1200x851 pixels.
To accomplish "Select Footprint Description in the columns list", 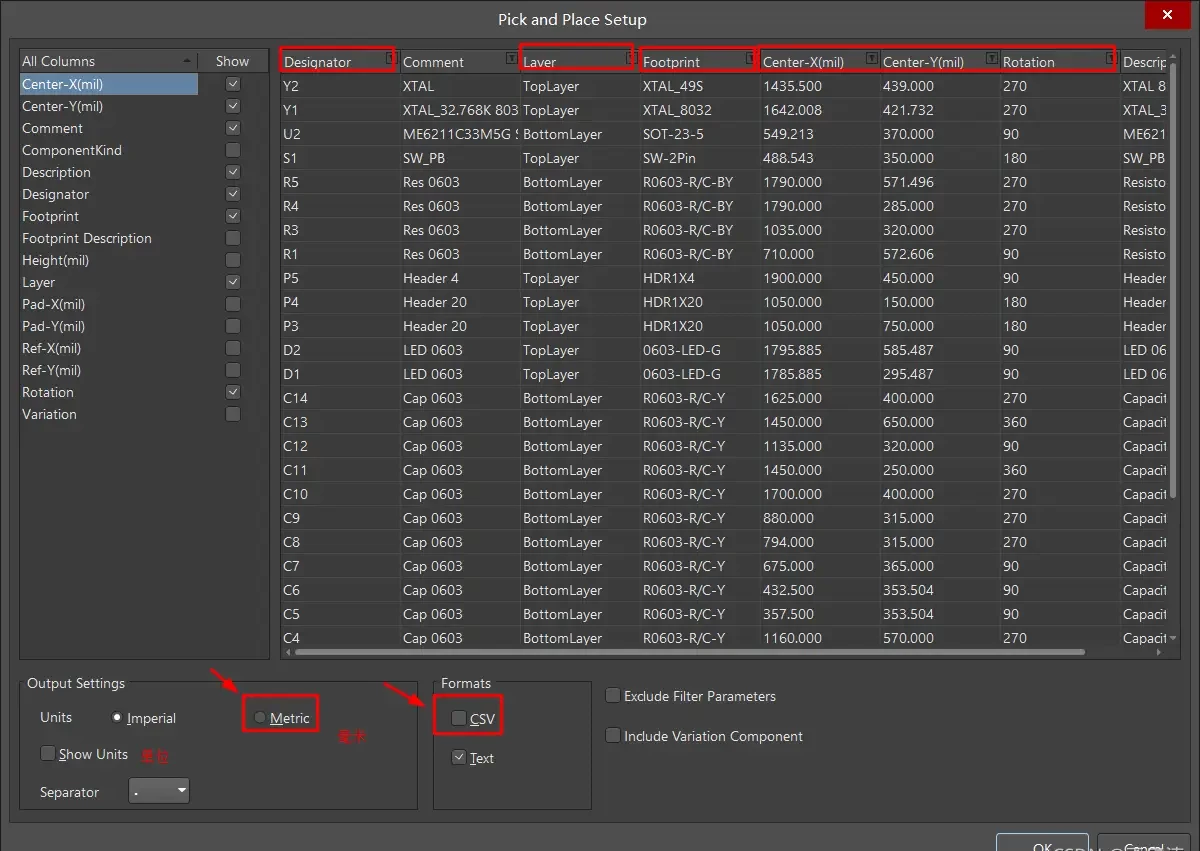I will 87,238.
